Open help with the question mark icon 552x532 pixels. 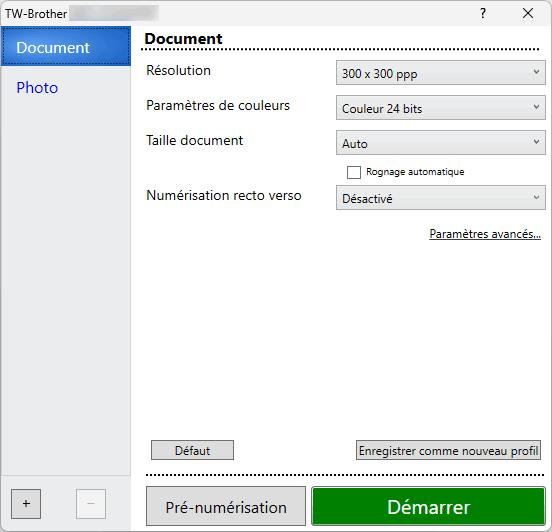[x=483, y=13]
